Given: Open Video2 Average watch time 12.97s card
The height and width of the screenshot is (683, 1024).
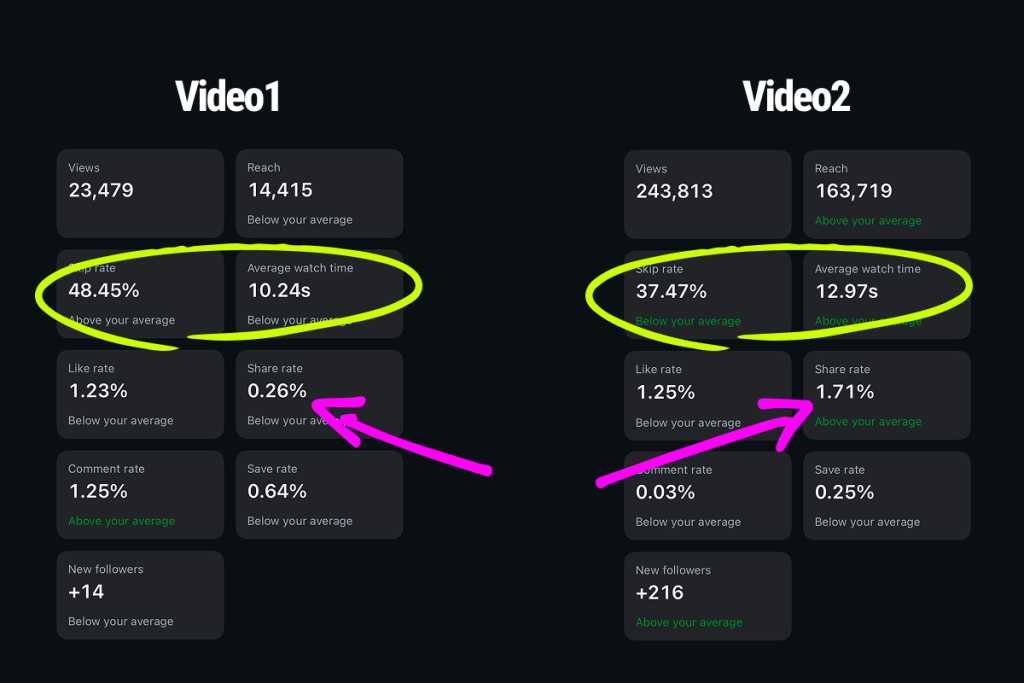Looking at the screenshot, I should pyautogui.click(x=887, y=295).
